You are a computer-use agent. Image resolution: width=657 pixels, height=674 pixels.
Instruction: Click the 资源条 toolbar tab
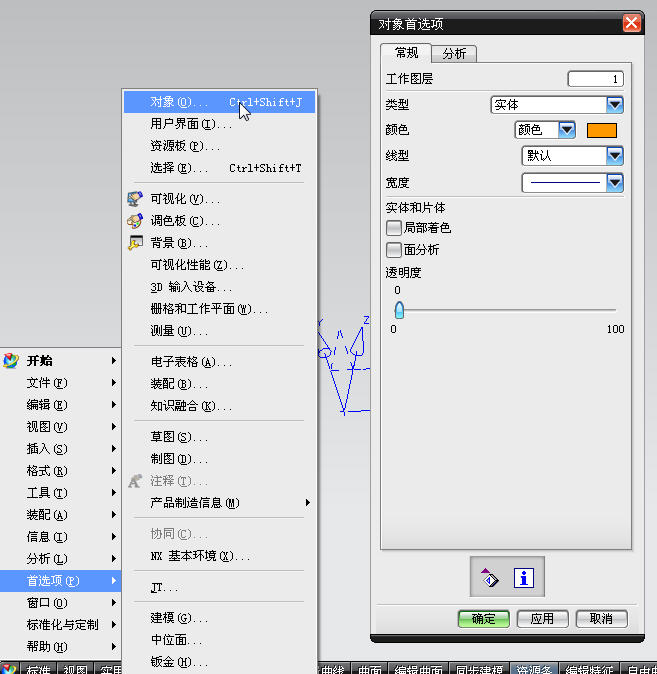tap(534, 669)
